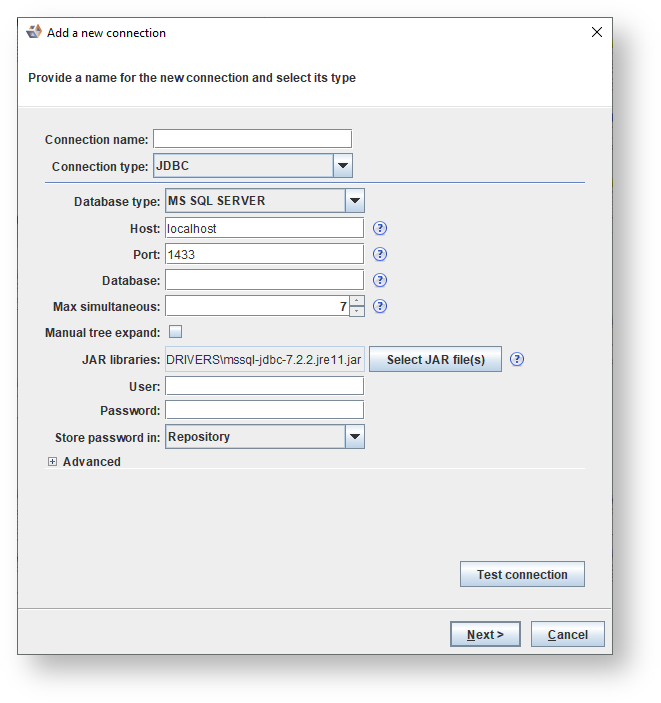Click the help icon next to Host

(x=380, y=228)
